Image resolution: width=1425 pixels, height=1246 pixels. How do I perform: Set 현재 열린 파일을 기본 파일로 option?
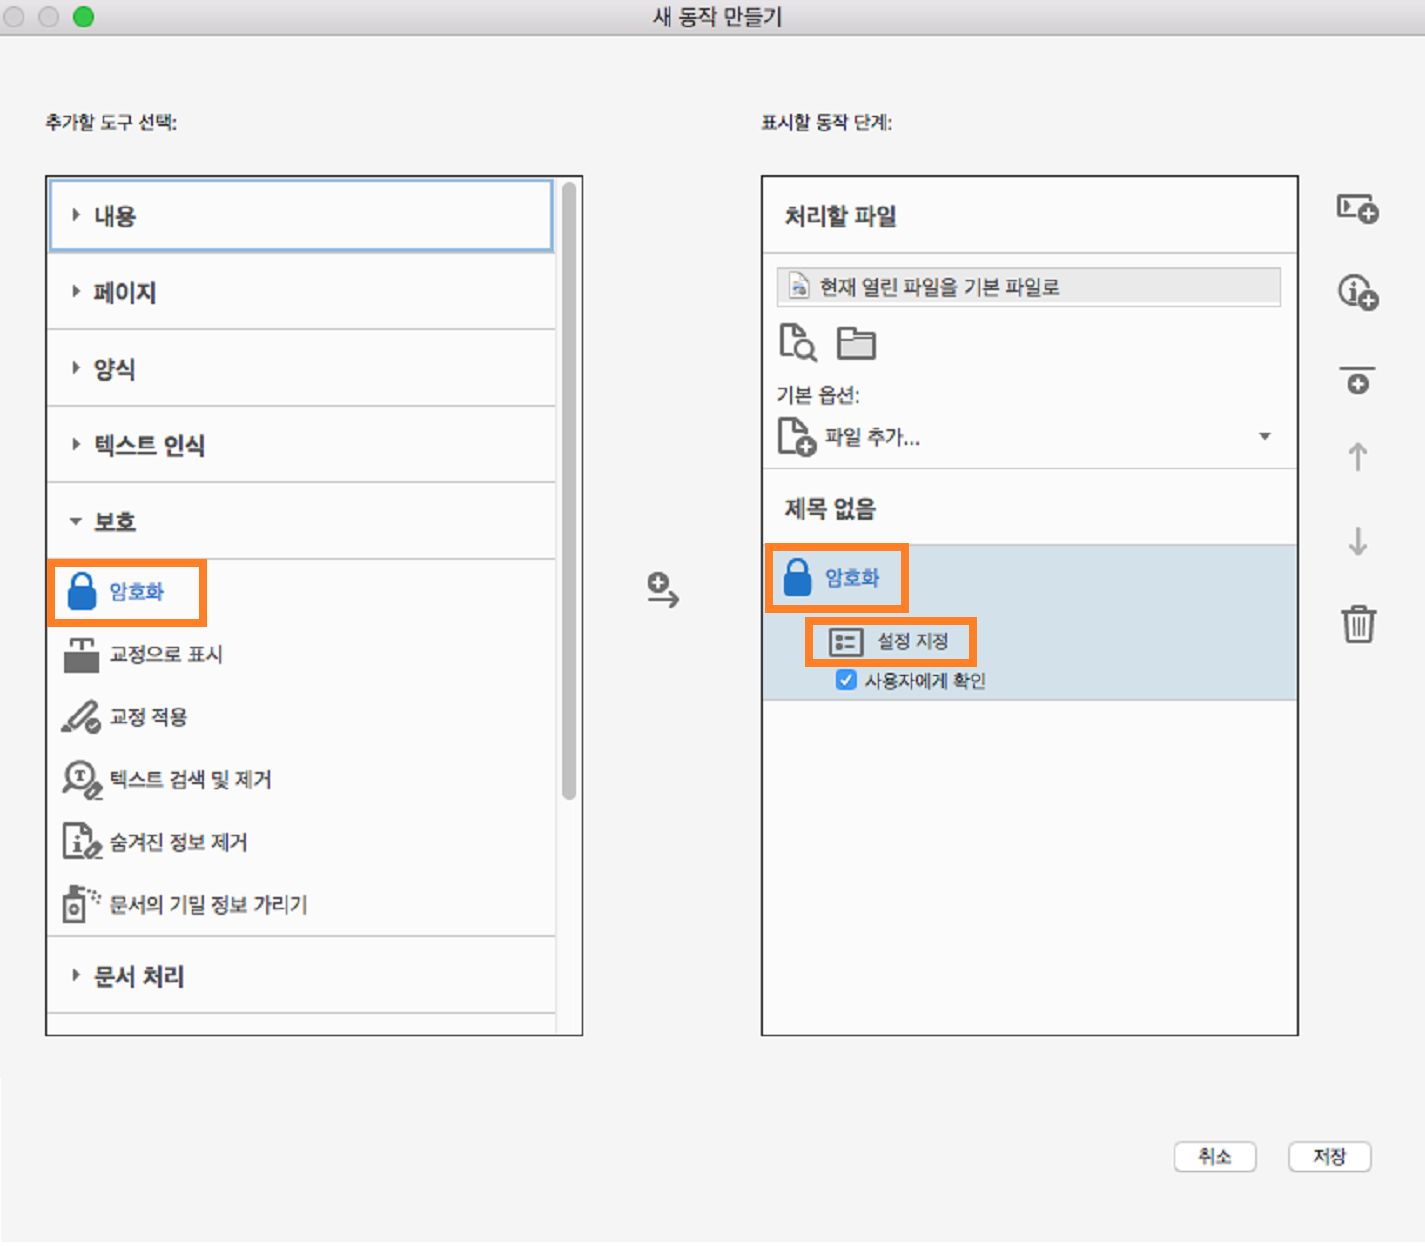1027,286
